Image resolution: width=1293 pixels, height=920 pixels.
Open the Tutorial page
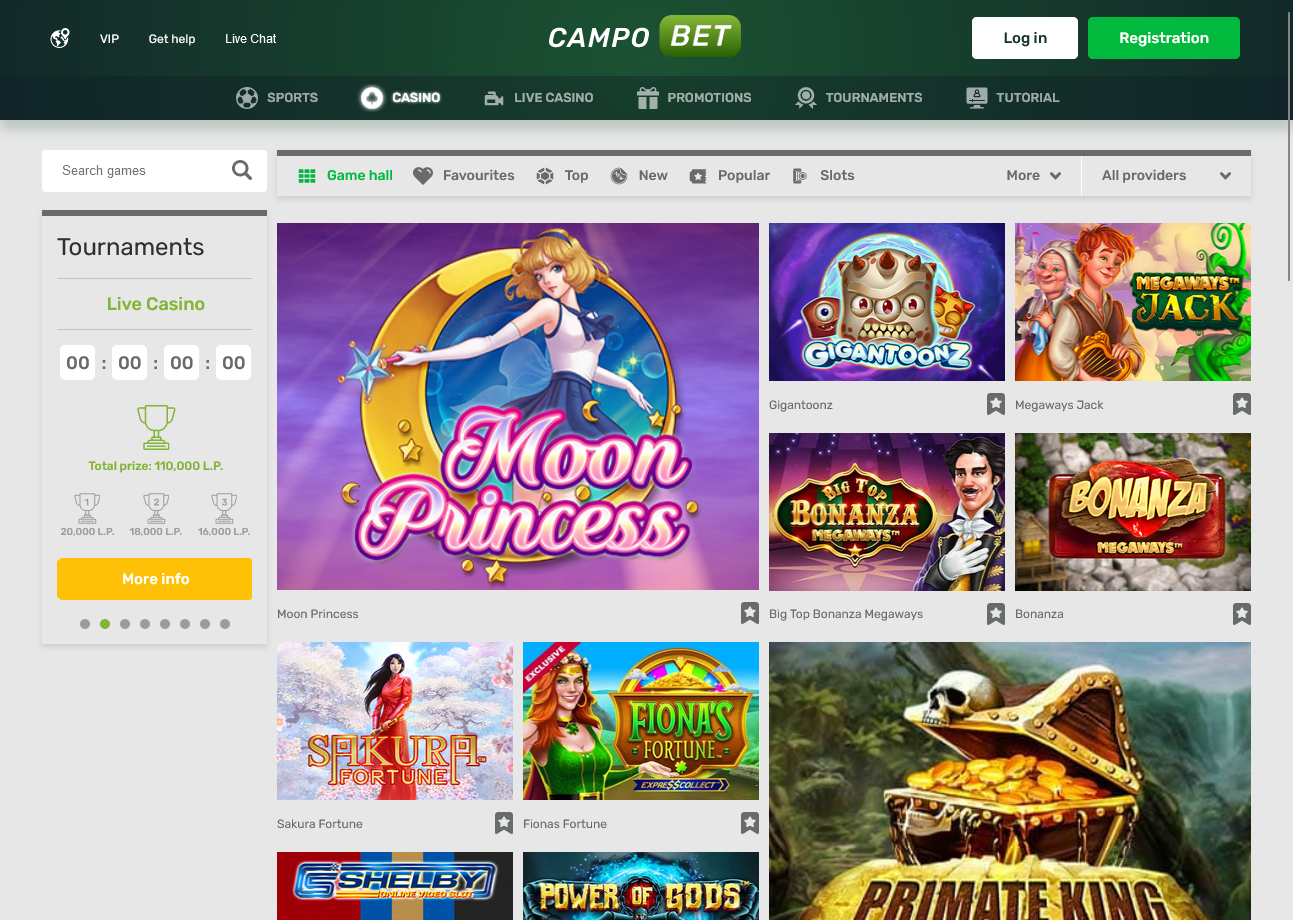(x=1013, y=98)
